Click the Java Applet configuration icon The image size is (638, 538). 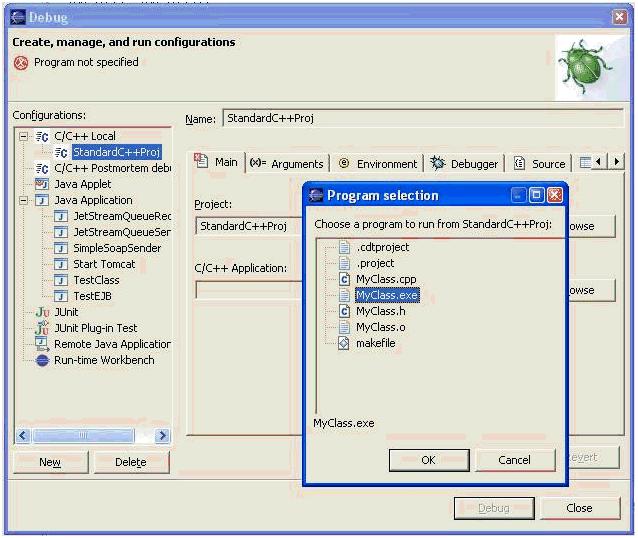coord(42,184)
